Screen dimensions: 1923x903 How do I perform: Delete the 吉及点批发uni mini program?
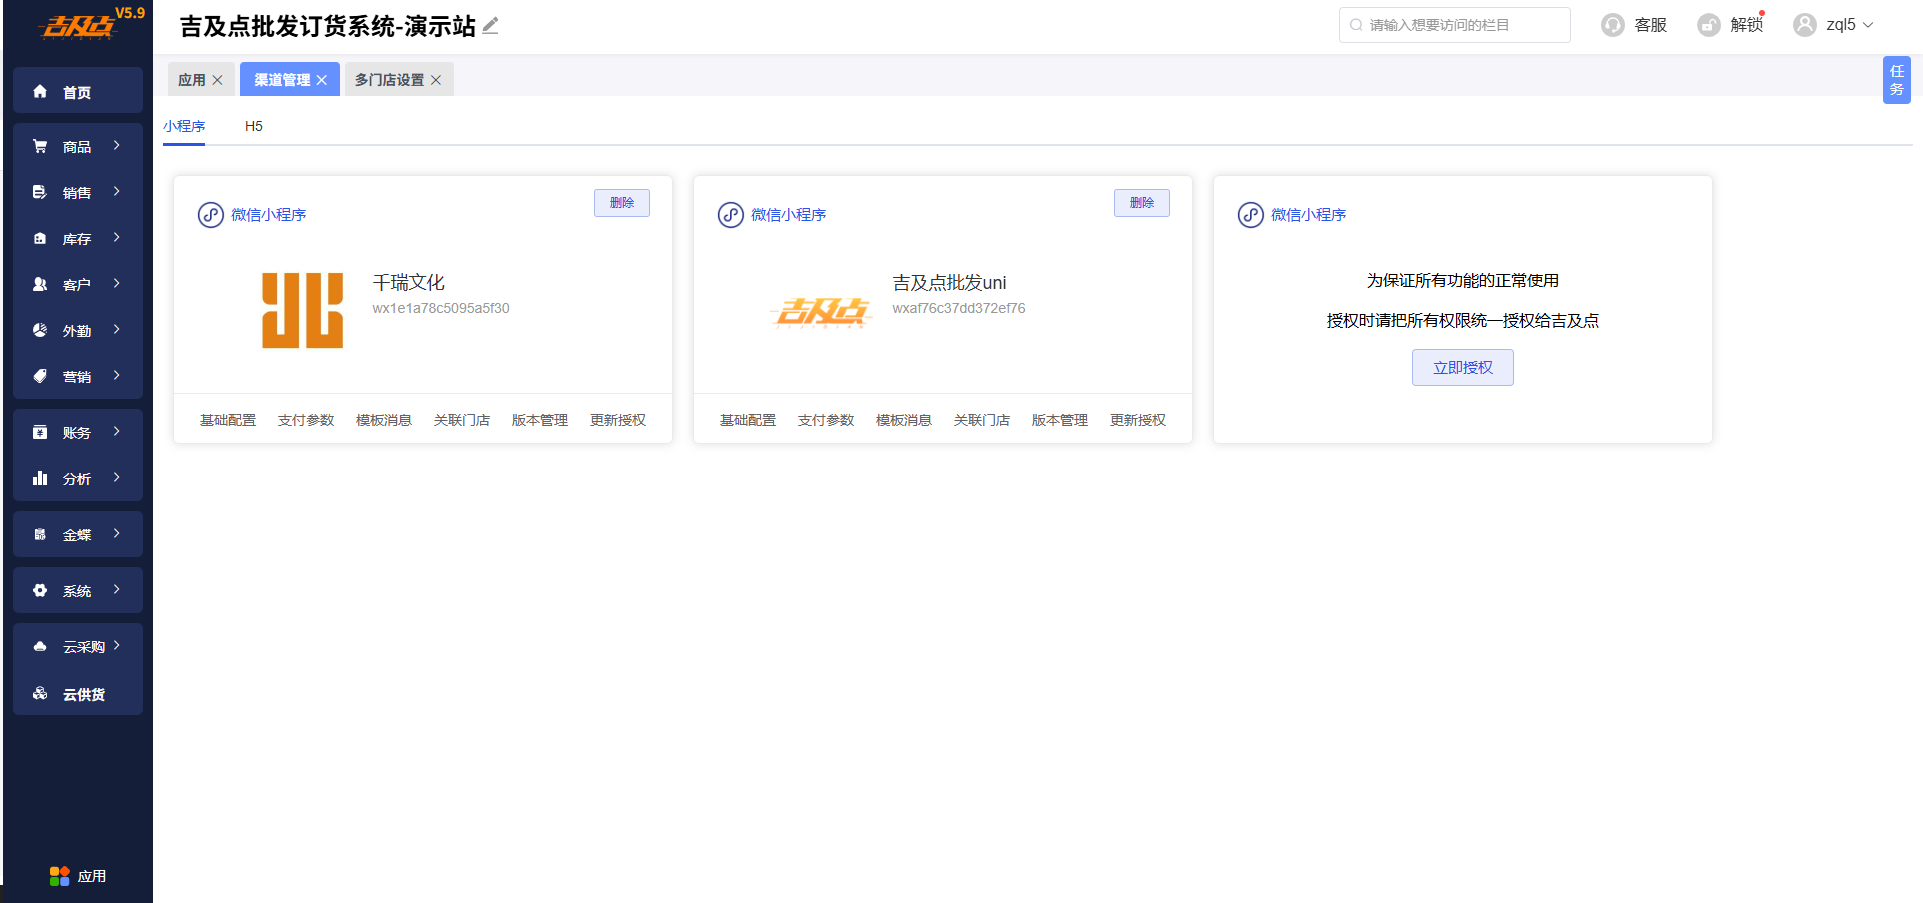coord(1142,203)
